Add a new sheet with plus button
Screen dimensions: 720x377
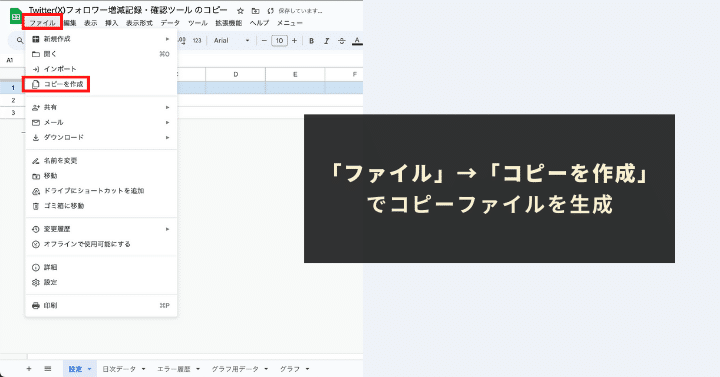(29, 369)
